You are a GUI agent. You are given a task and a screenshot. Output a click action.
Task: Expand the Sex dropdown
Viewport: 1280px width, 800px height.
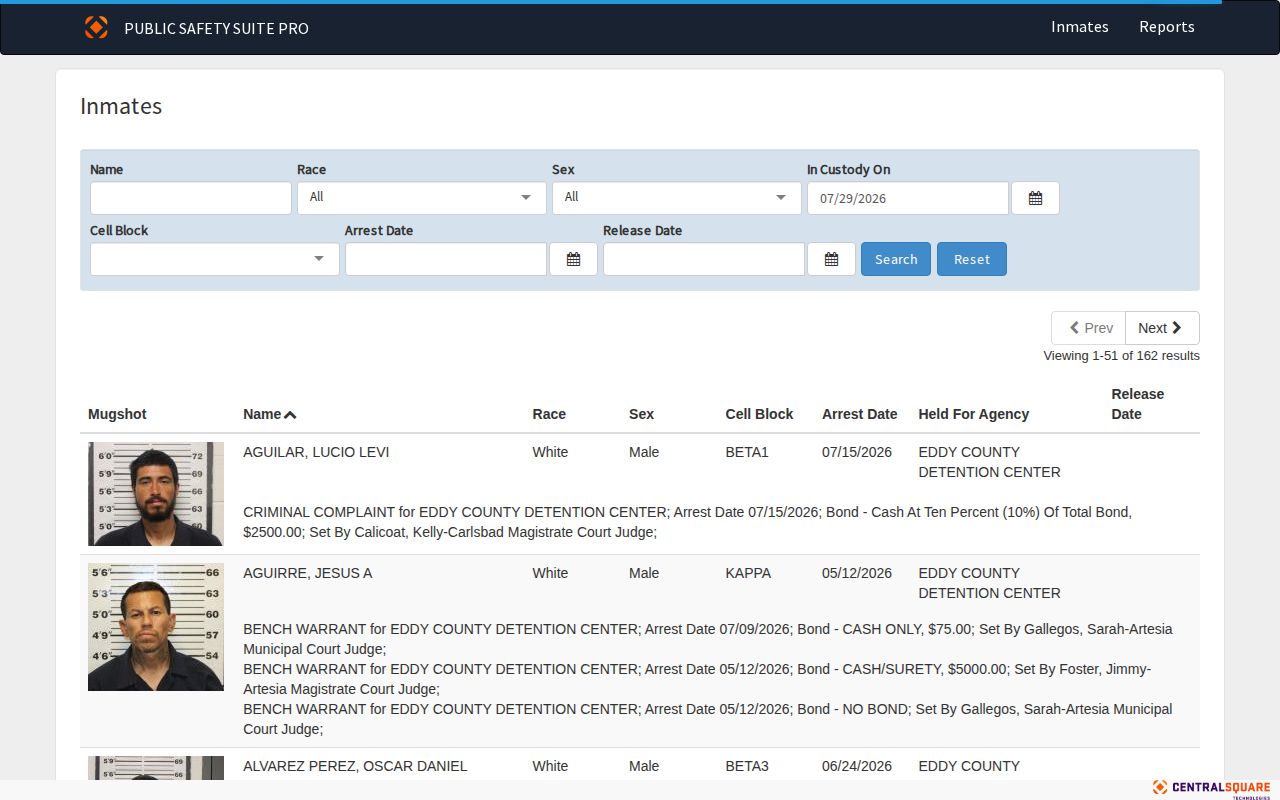[x=676, y=198]
